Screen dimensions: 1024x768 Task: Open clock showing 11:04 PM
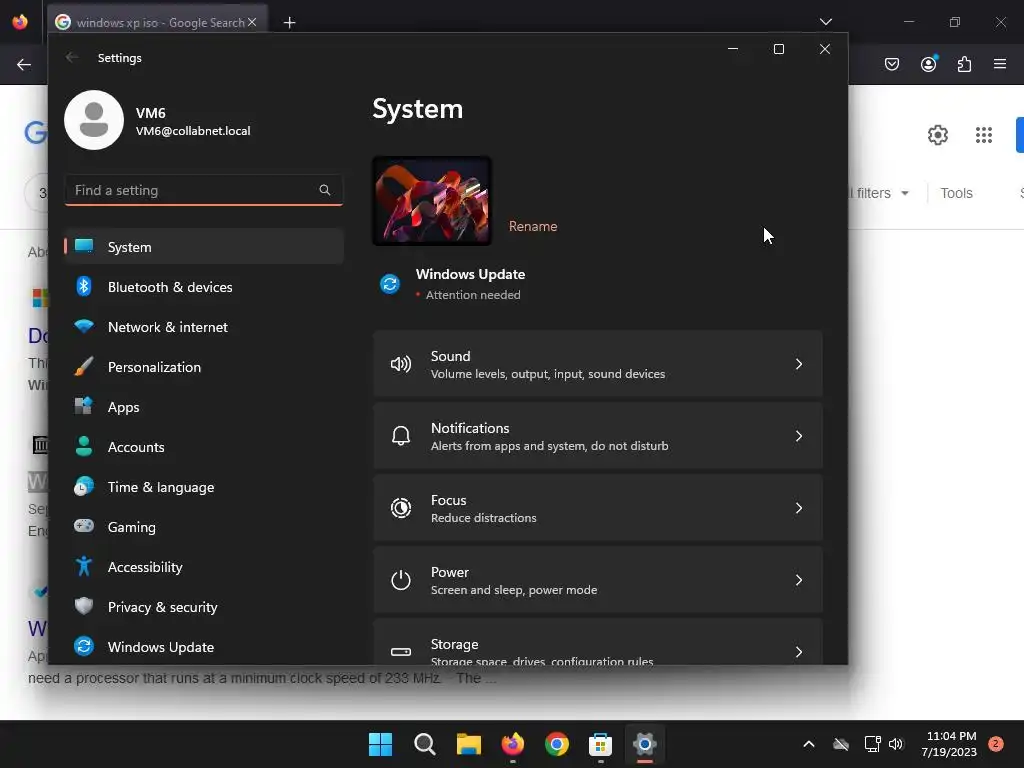pyautogui.click(x=951, y=744)
